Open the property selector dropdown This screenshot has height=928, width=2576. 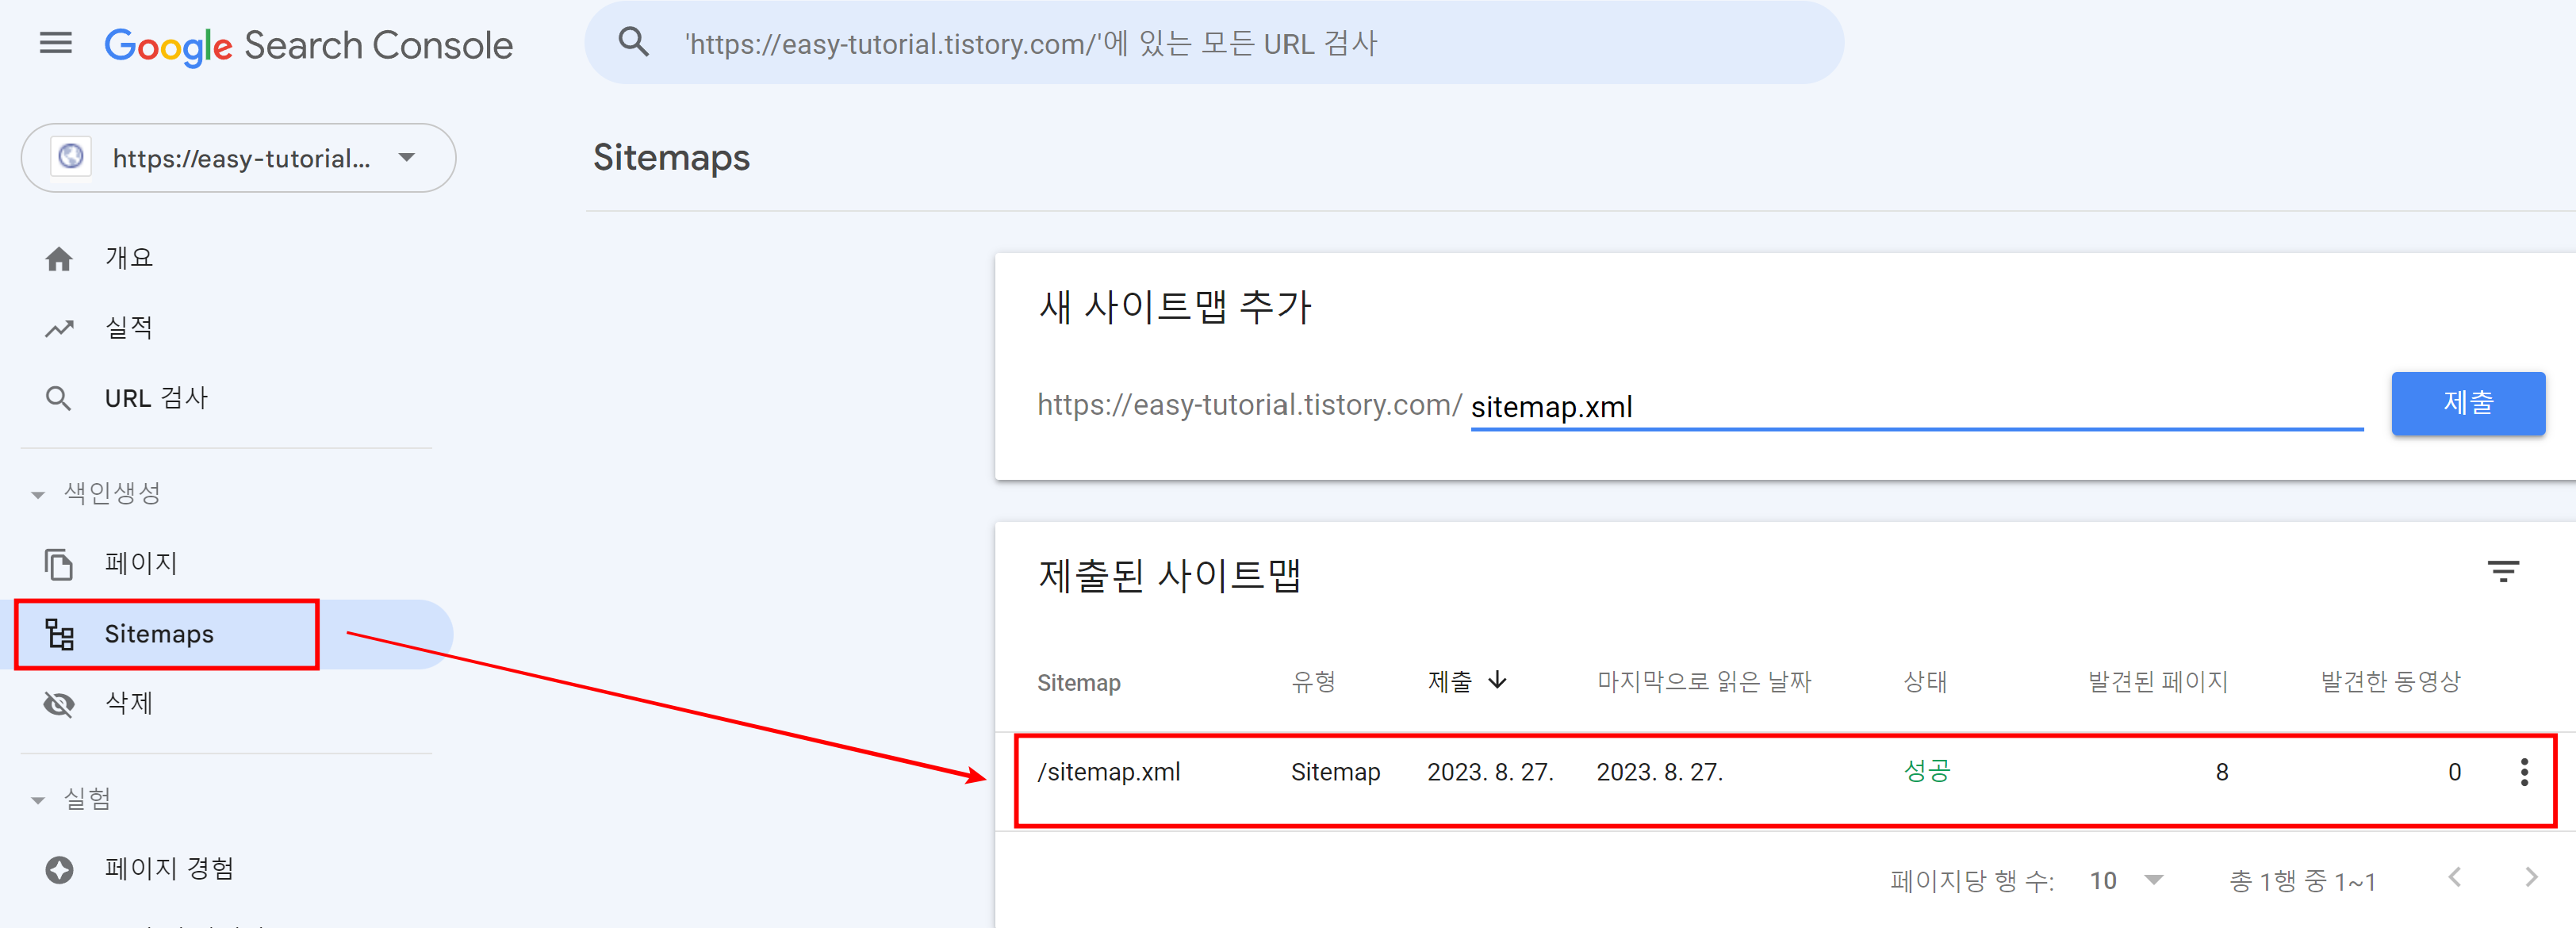(238, 158)
